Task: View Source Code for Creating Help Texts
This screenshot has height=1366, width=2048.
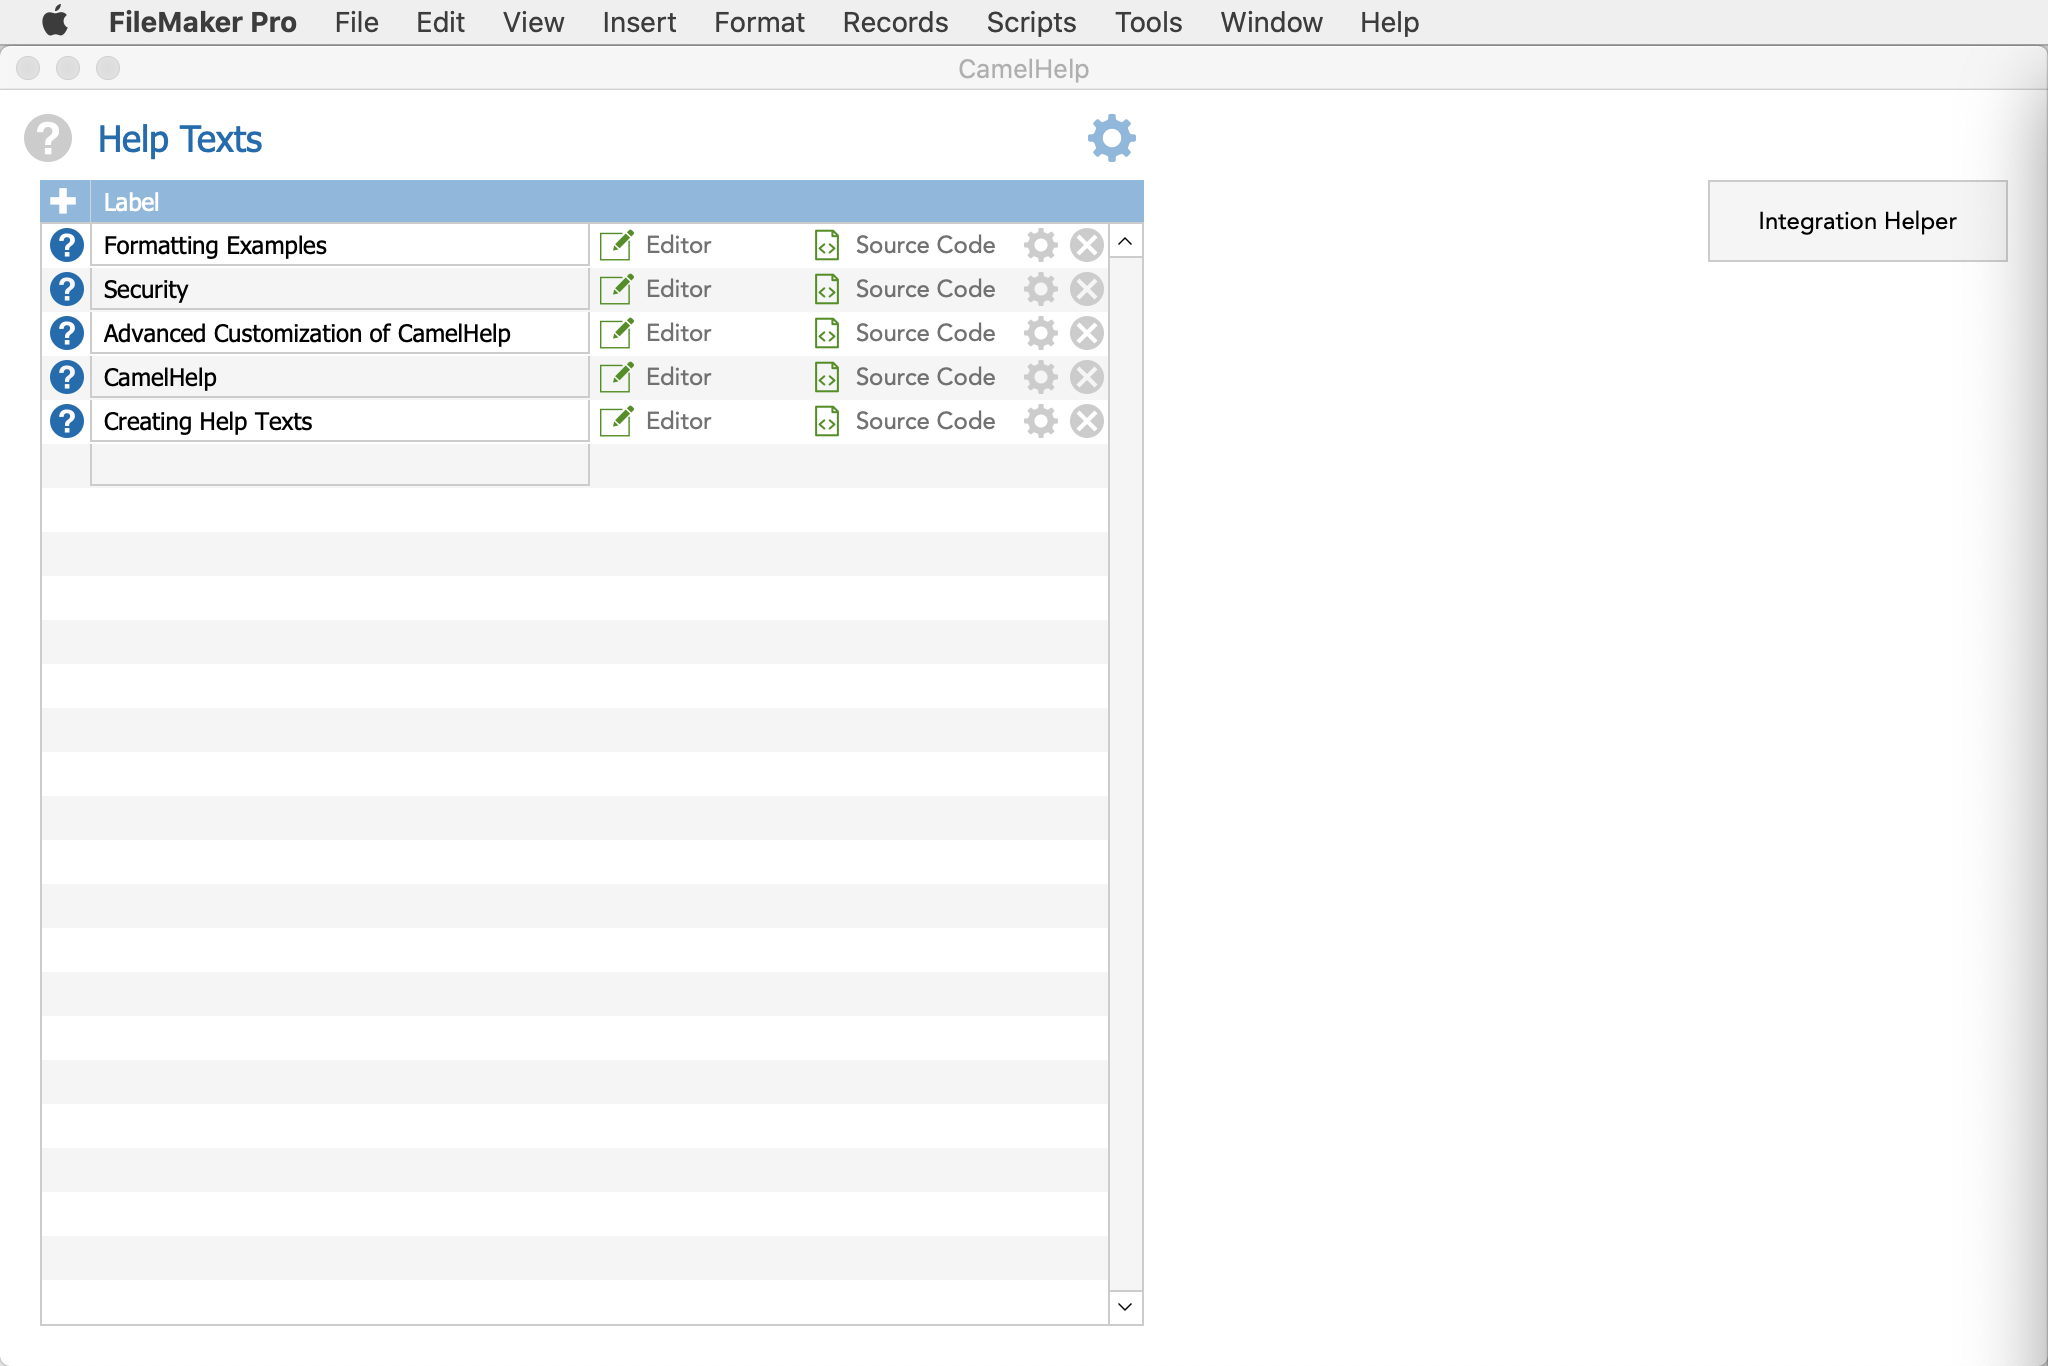Action: (905, 421)
